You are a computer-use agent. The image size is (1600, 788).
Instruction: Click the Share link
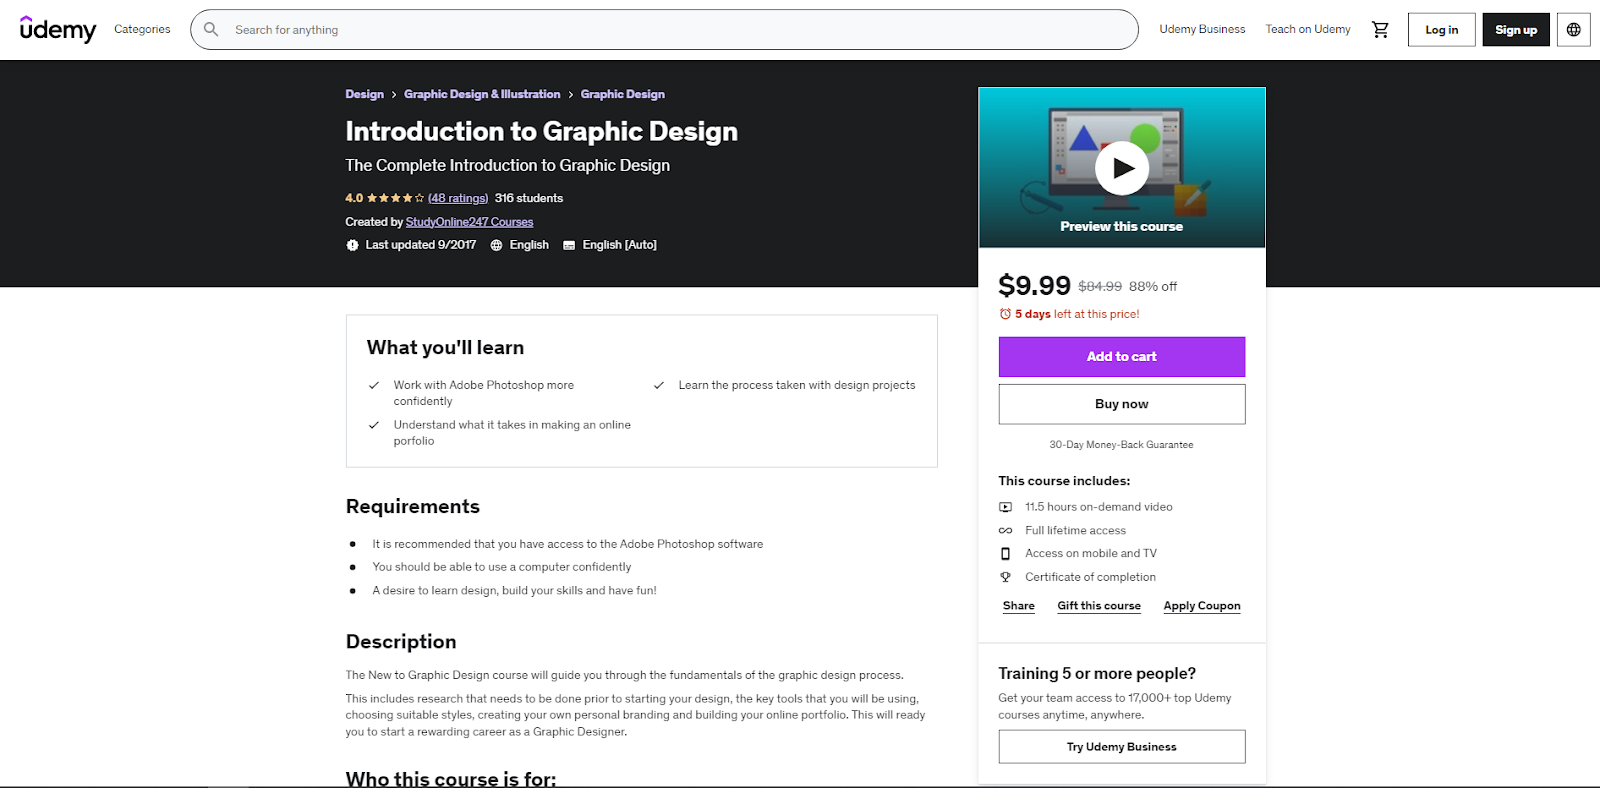pyautogui.click(x=1019, y=606)
